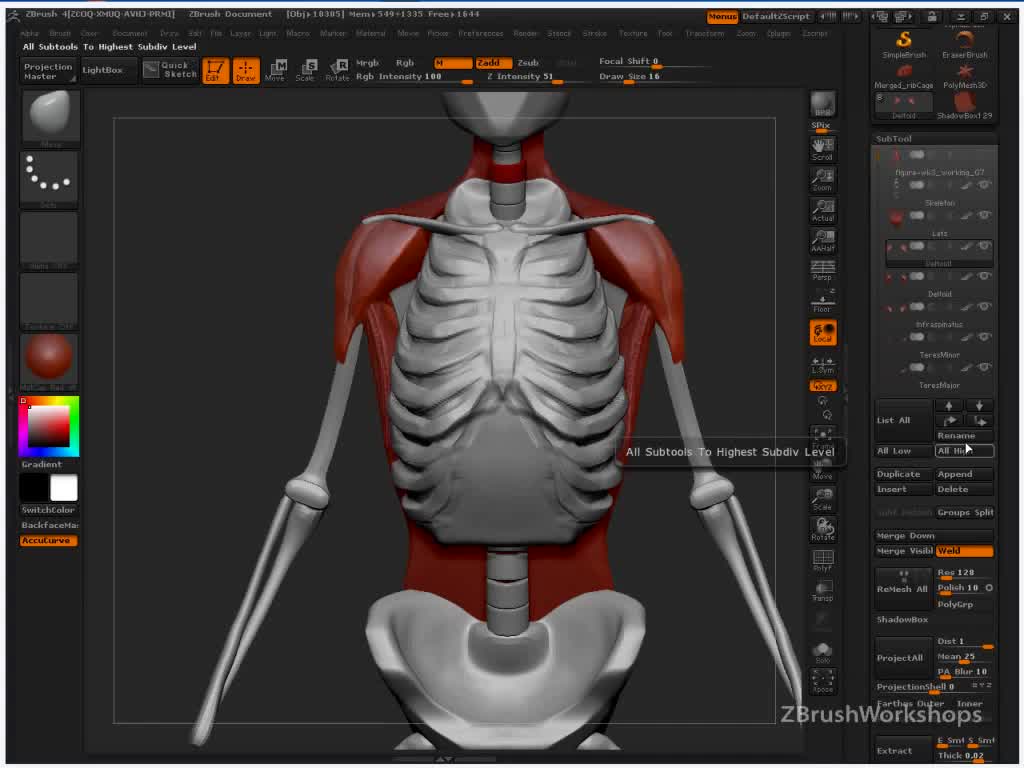Screen dimensions: 1024x768
Task: Select the ShadowBox1 tool icon
Action: click(x=964, y=106)
